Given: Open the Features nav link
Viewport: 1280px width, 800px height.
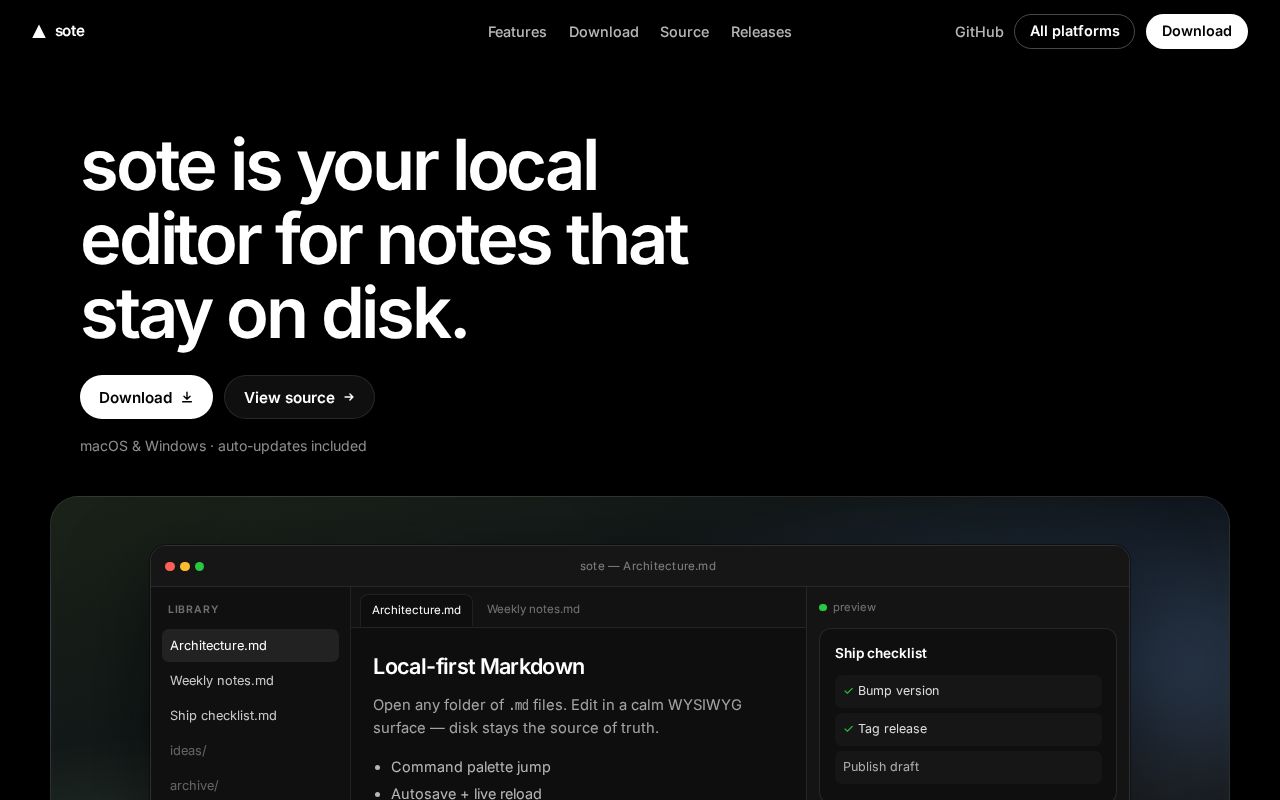Looking at the screenshot, I should click(x=517, y=32).
